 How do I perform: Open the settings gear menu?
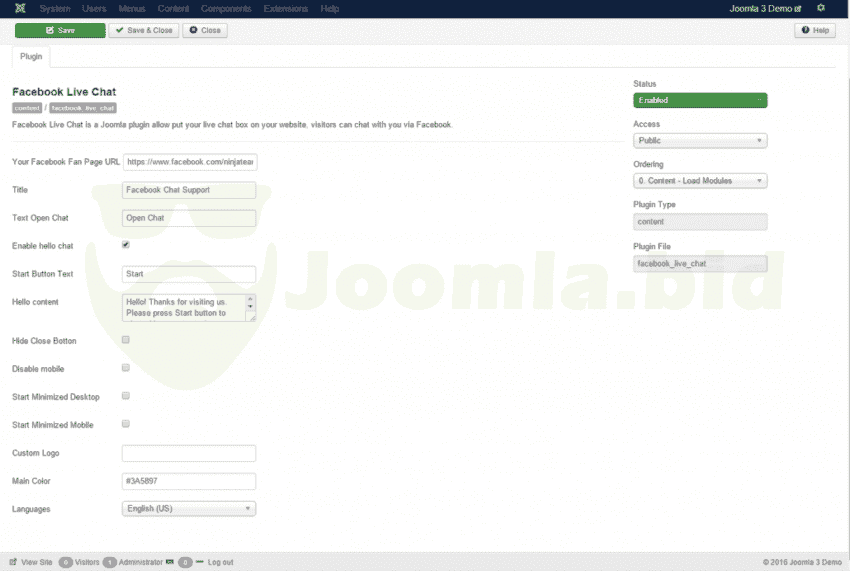click(821, 8)
